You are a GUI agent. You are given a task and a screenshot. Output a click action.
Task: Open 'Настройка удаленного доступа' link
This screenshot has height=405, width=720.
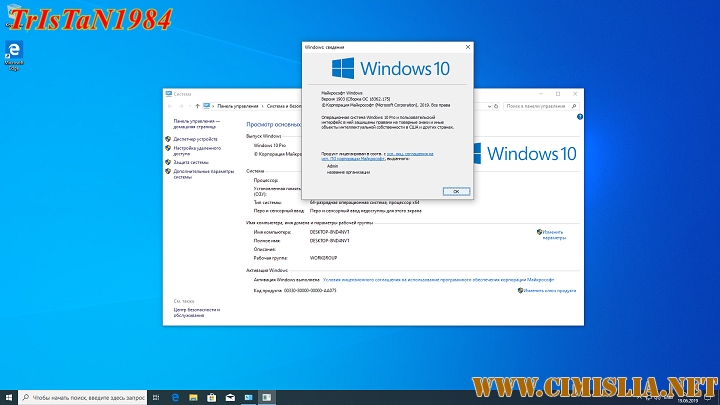197,151
